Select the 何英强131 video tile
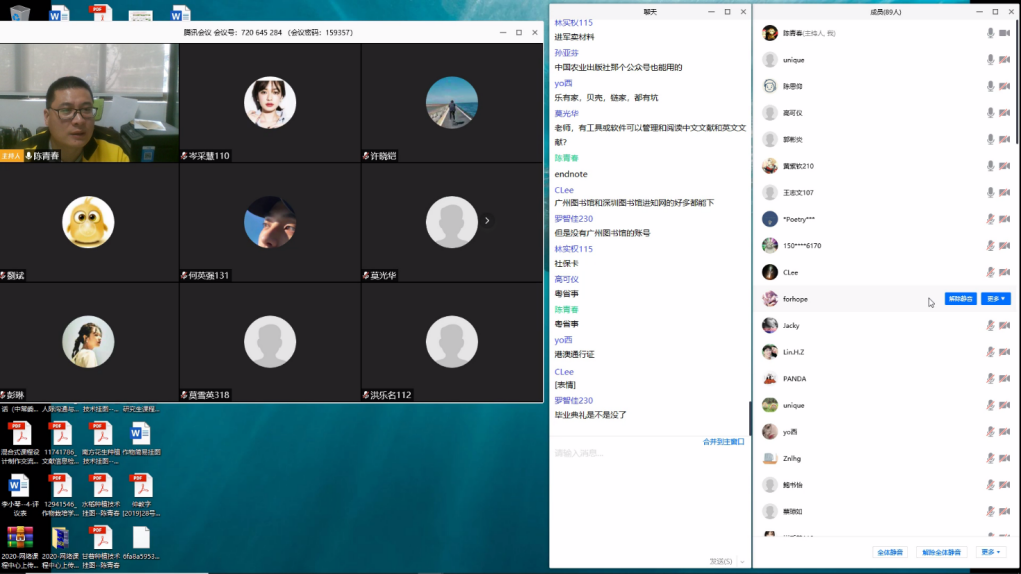The width and height of the screenshot is (1021, 574). [x=270, y=220]
